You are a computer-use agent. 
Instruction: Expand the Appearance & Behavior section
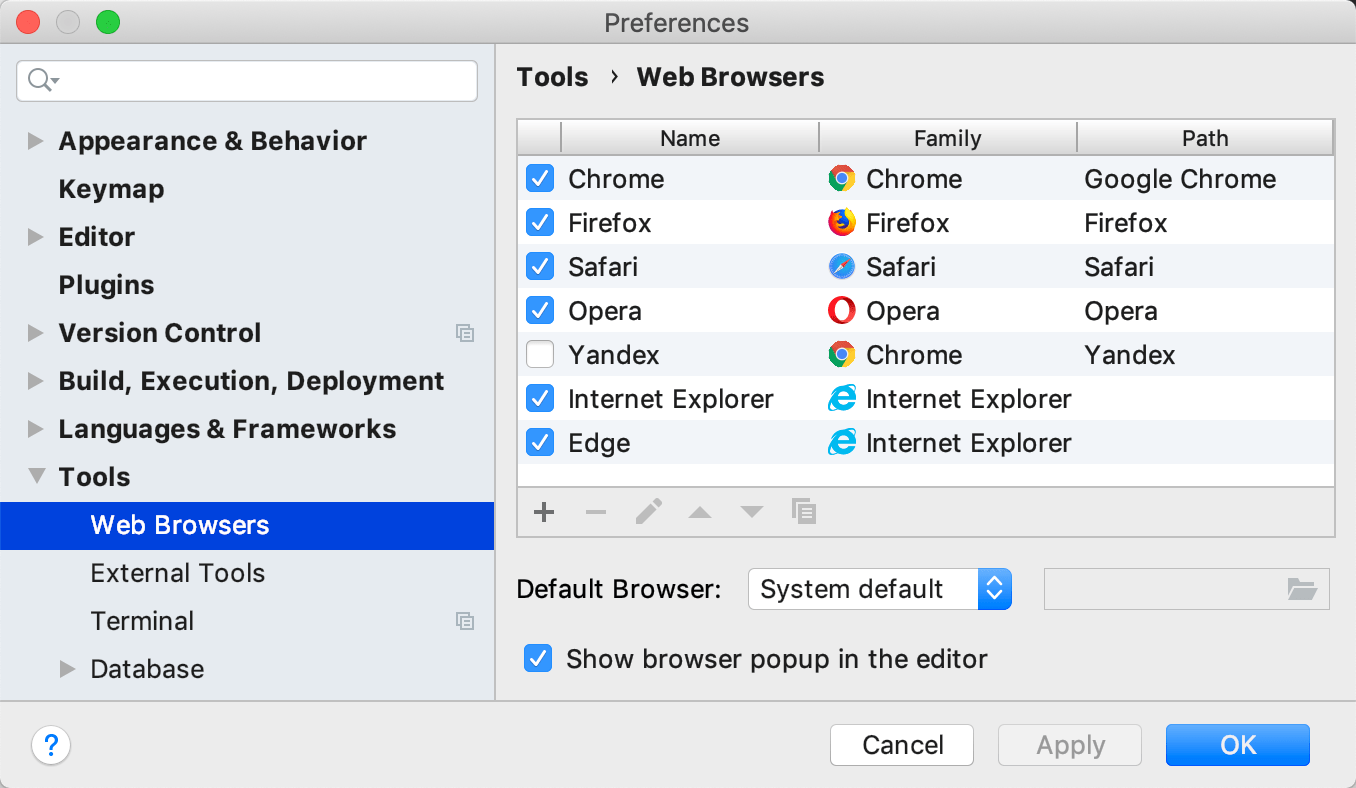point(36,141)
